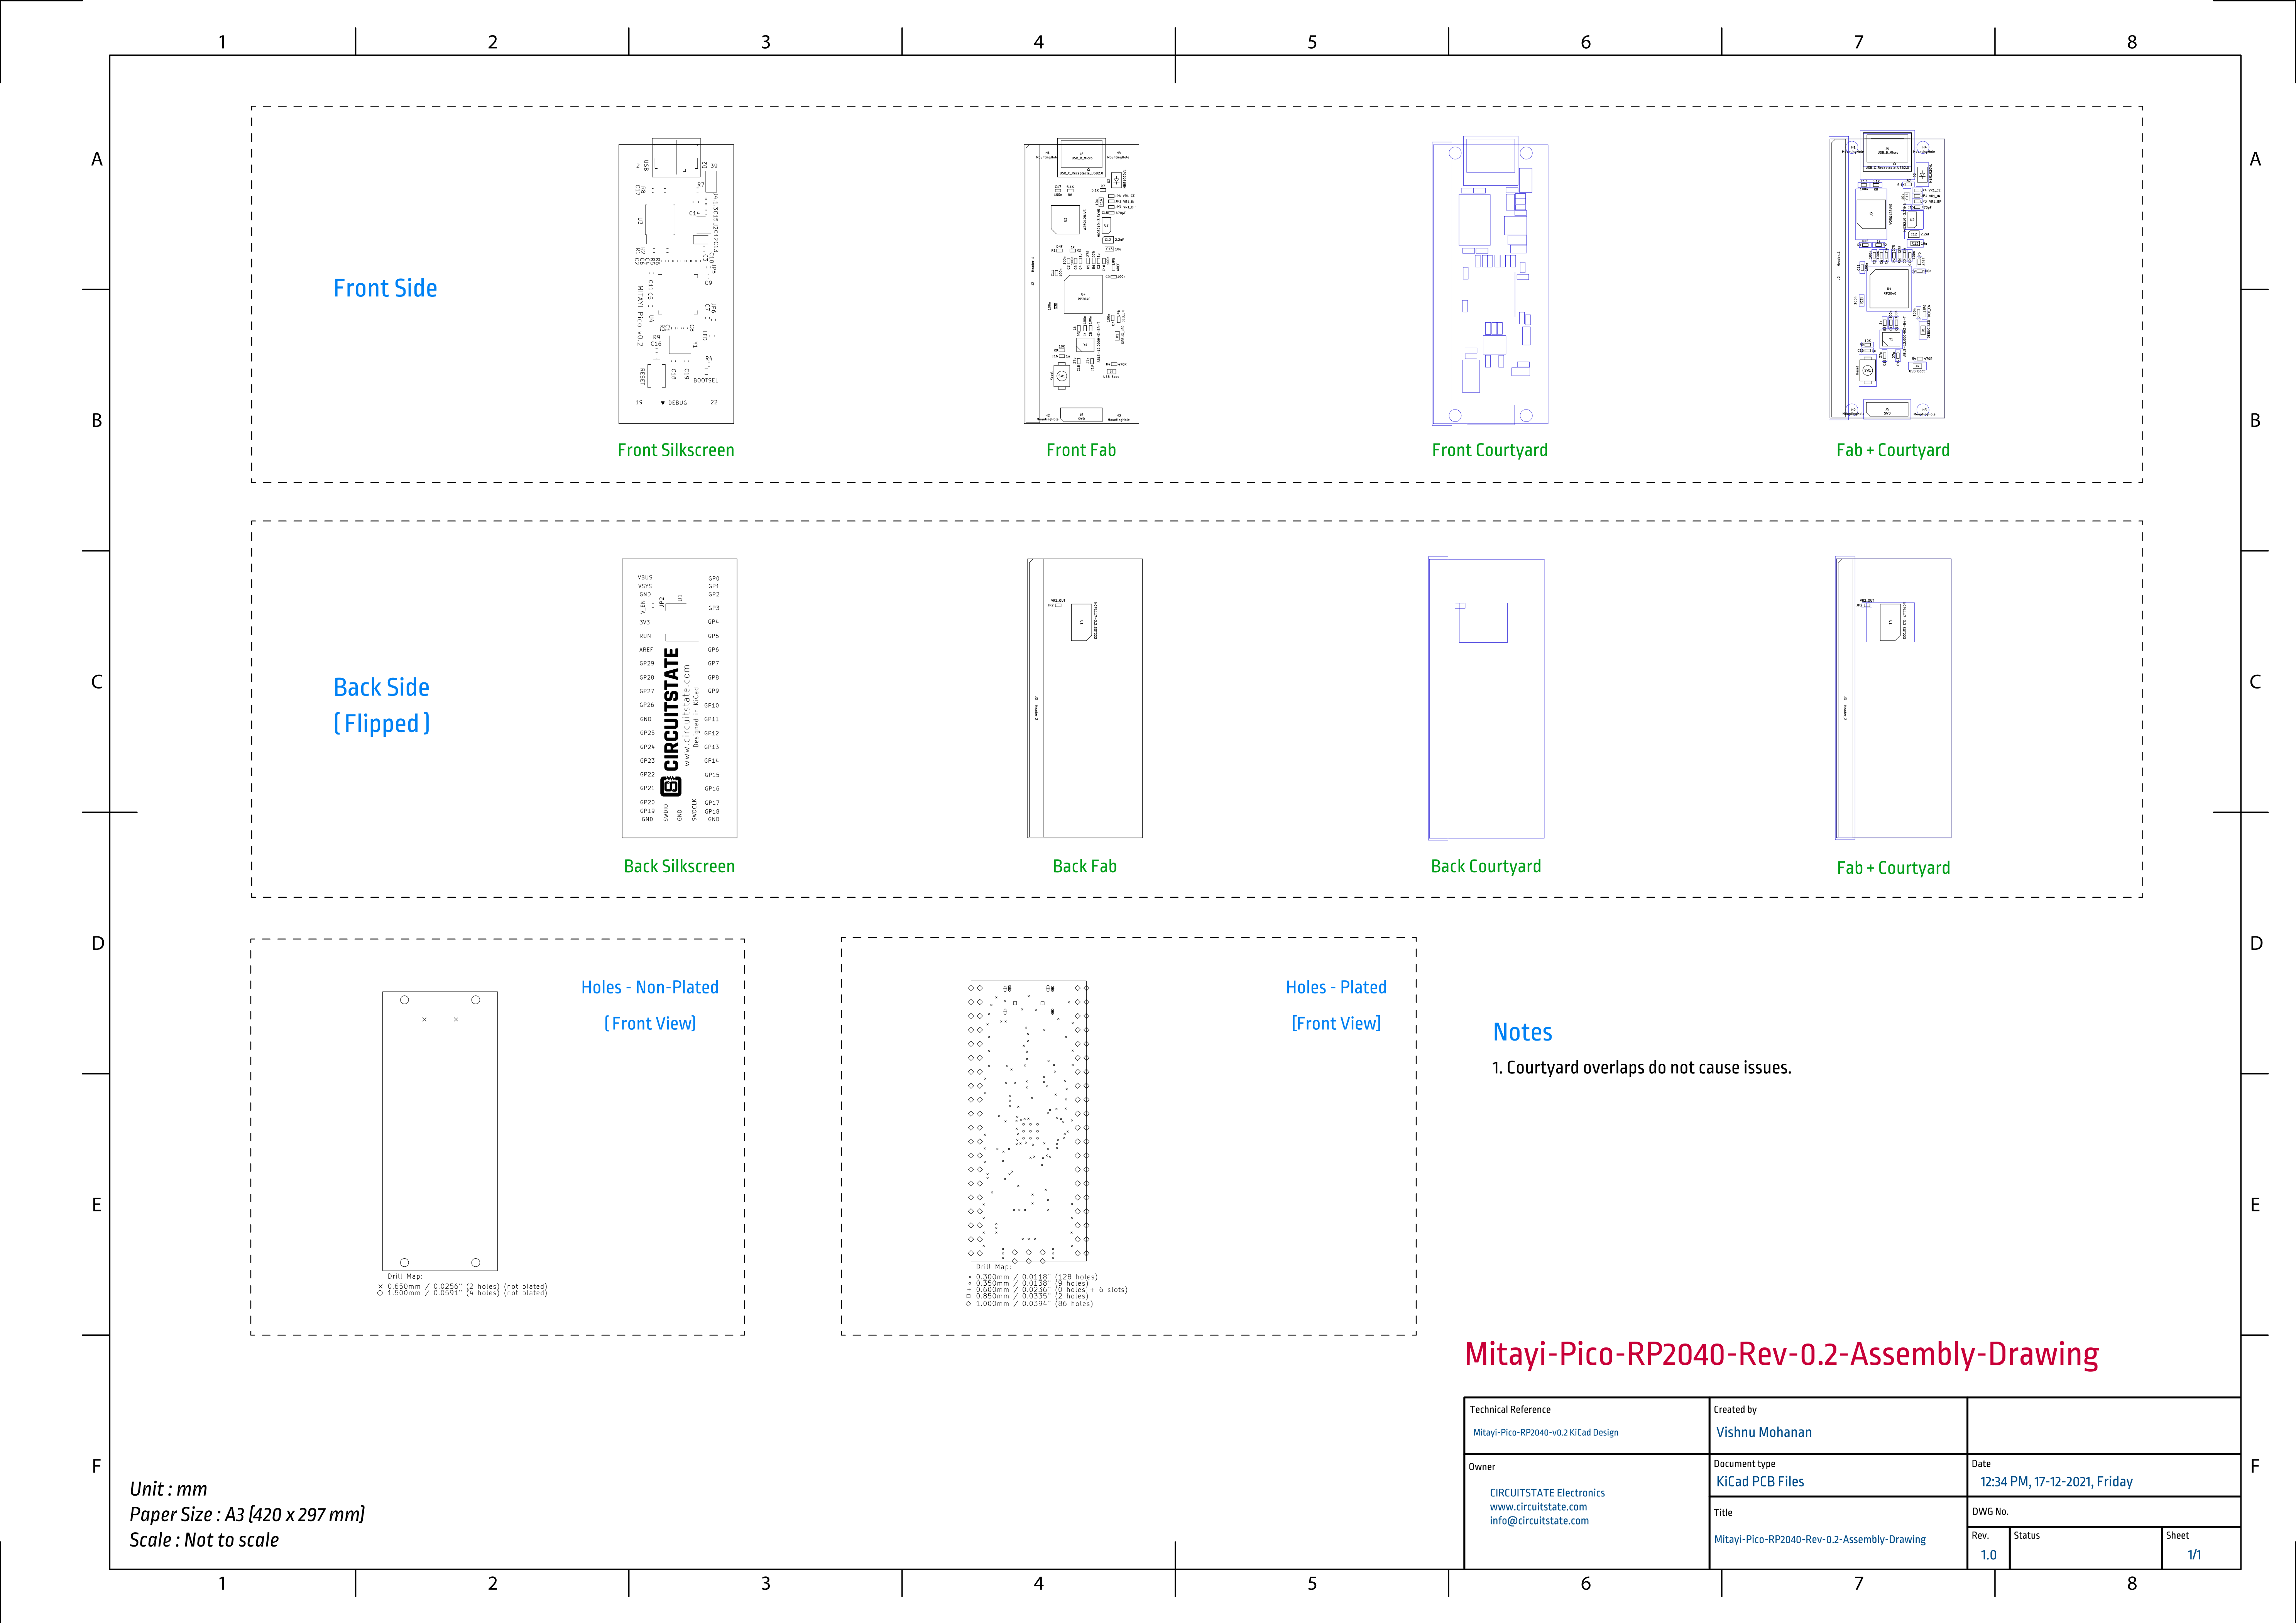Click the 'Mitayi-Pico-RP2040-v0.2 KiCad Design' reference text
2296x1623 pixels.
[x=1546, y=1433]
